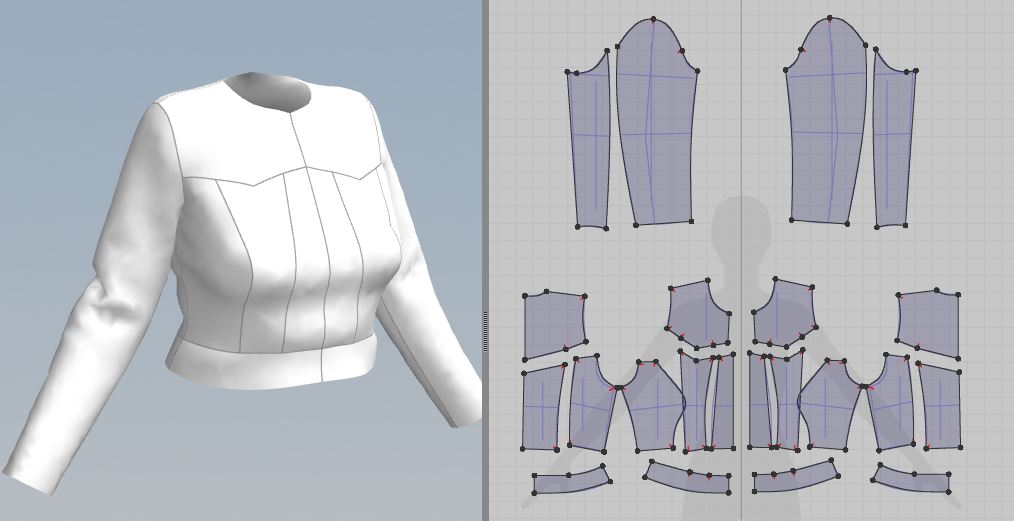This screenshot has width=1014, height=521.
Task: Select the leftmost curved waistband pattern piece
Action: click(572, 480)
